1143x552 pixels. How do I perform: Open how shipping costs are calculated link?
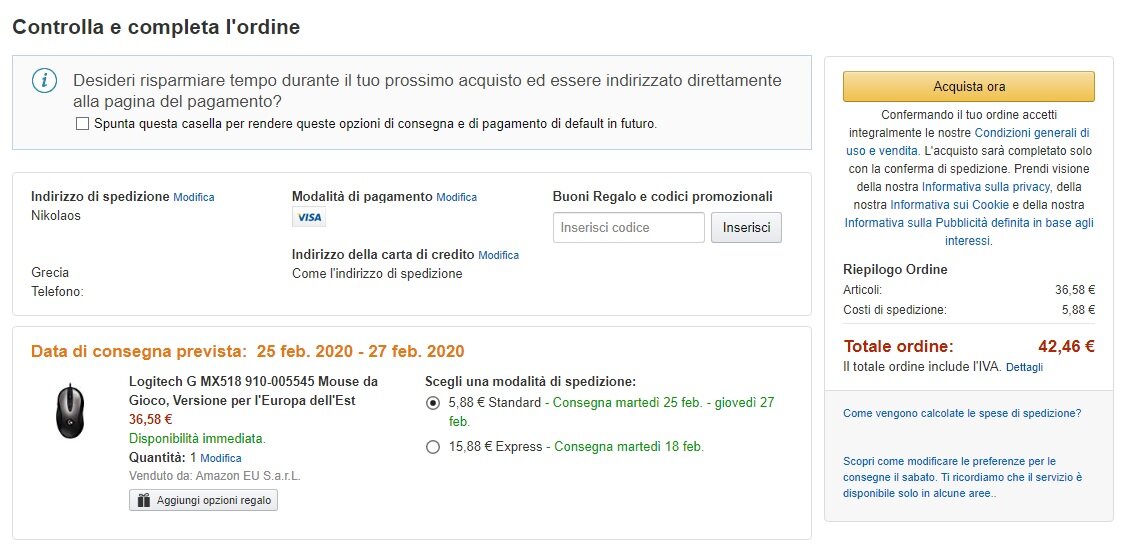(x=961, y=413)
